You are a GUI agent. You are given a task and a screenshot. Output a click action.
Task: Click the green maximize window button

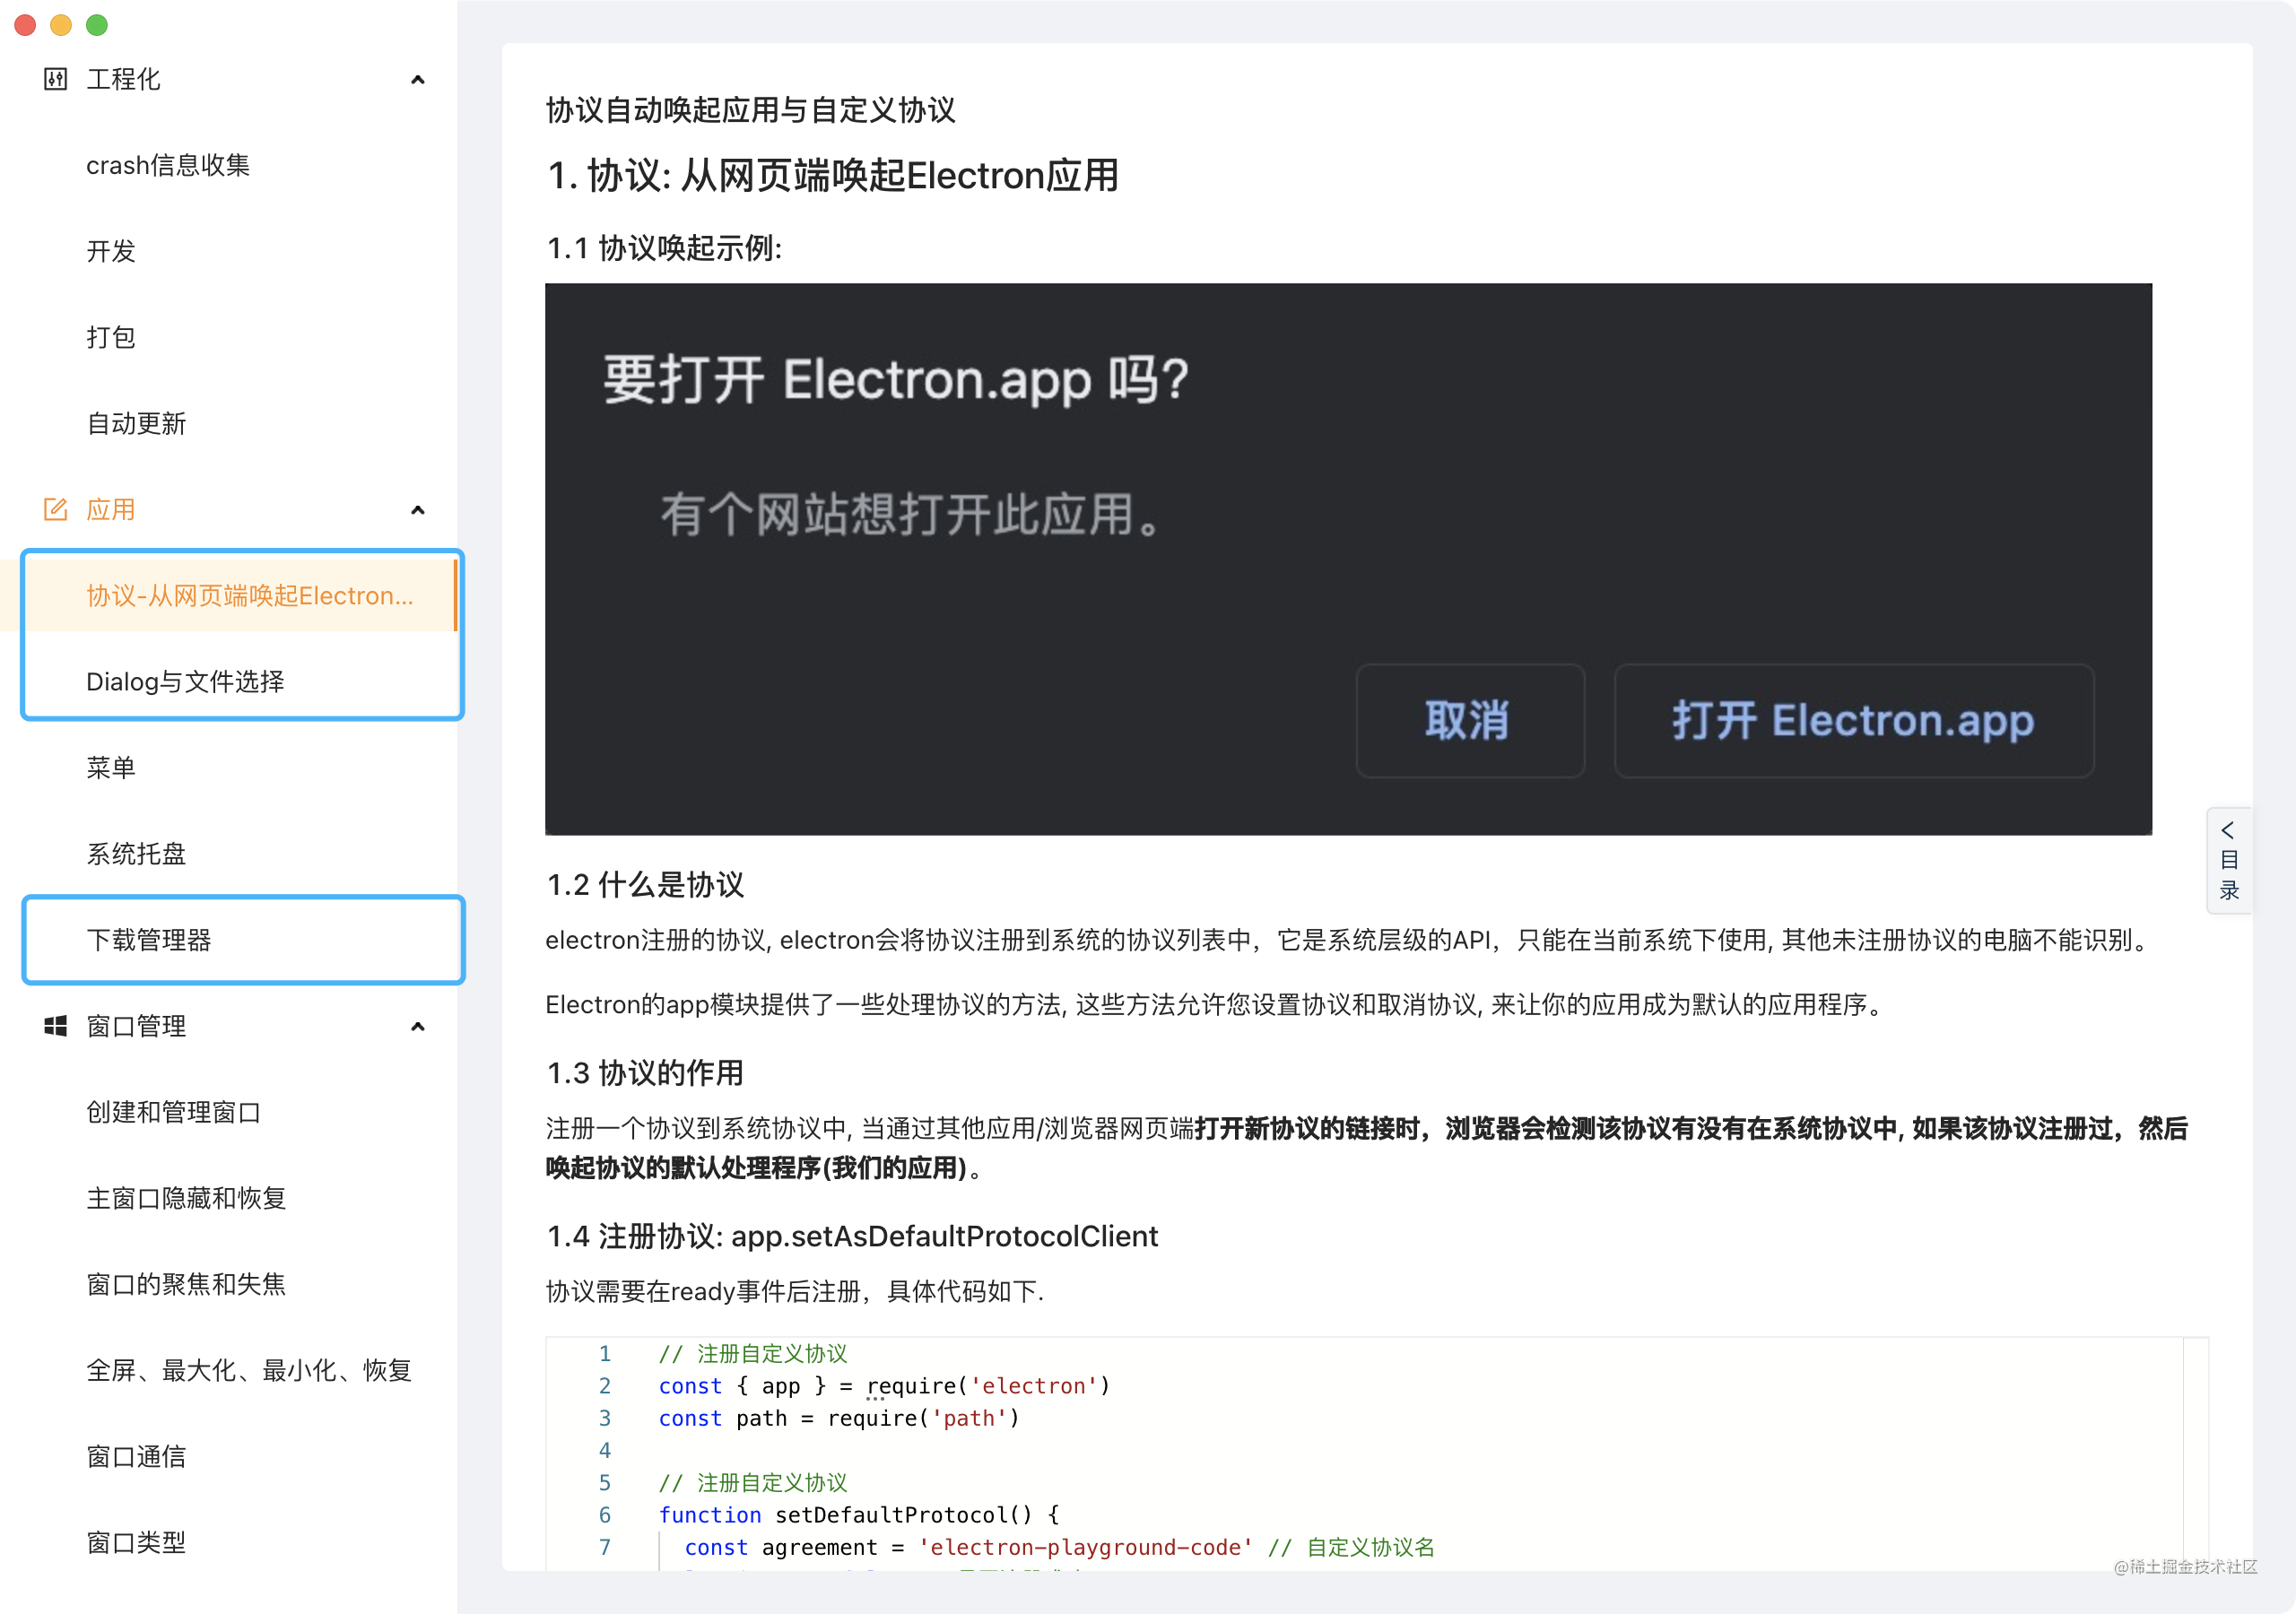(97, 24)
